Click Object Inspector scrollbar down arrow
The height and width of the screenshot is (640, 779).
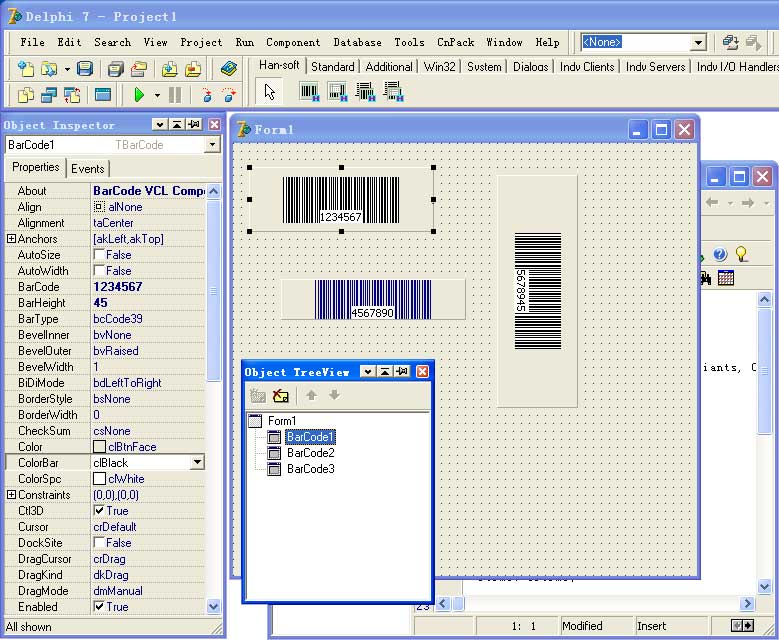point(214,607)
